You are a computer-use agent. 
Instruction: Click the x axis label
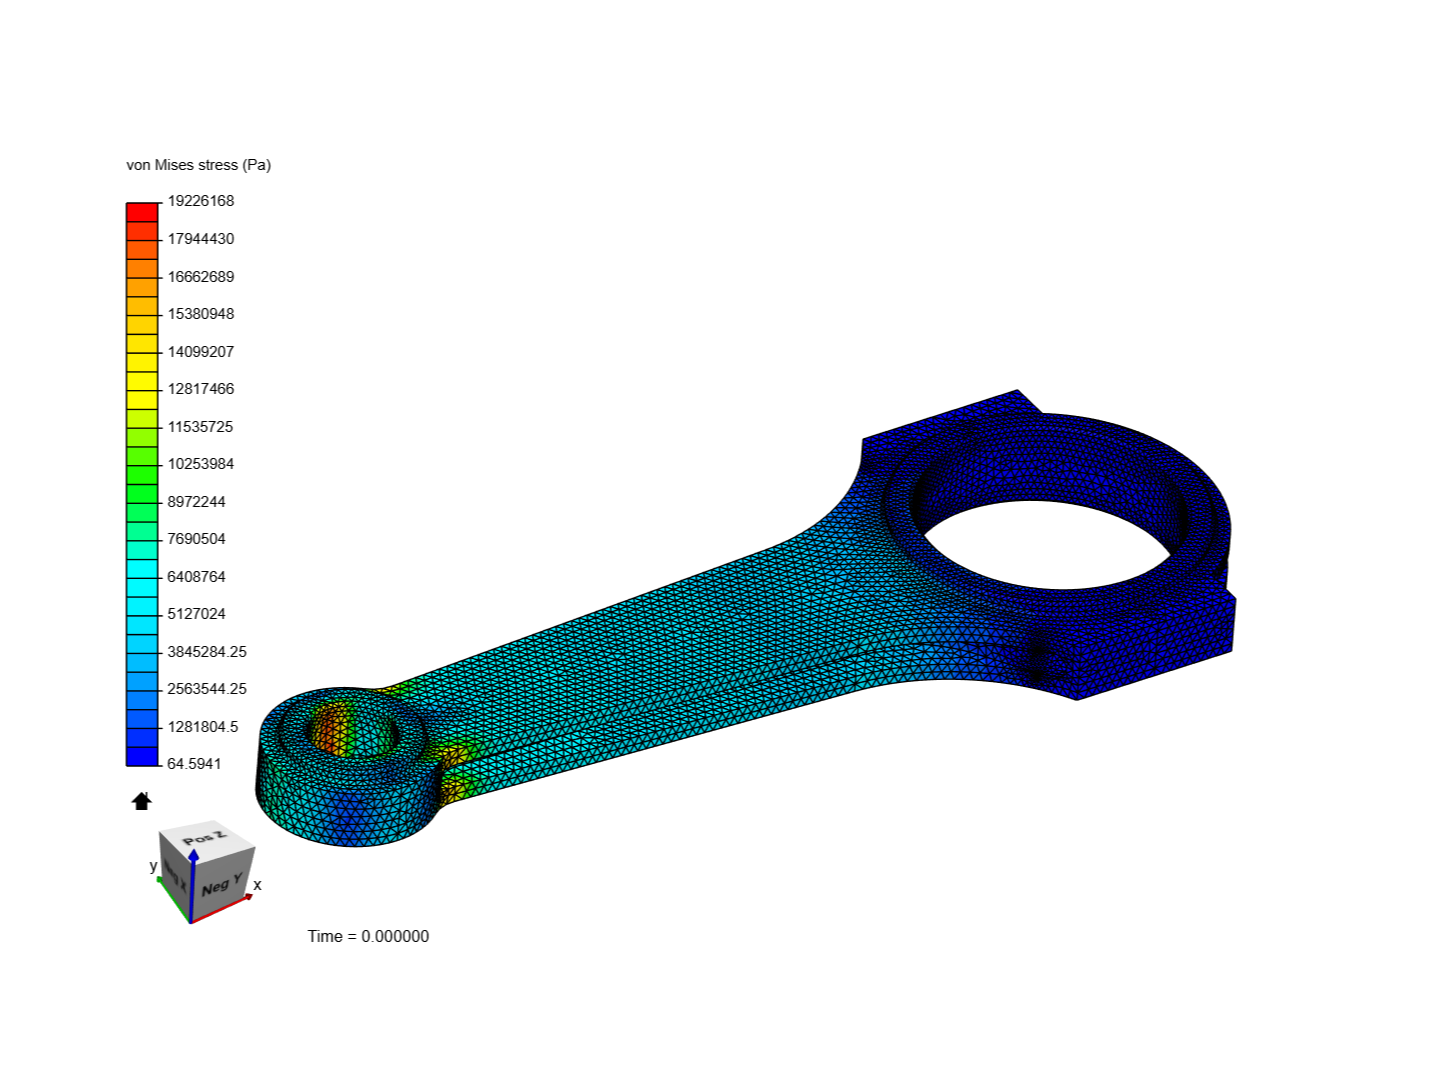coord(257,885)
